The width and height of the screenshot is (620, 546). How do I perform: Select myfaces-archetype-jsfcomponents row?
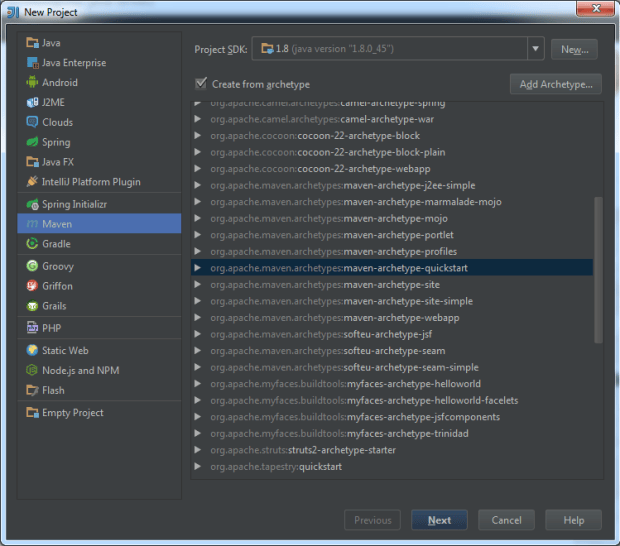click(x=391, y=417)
